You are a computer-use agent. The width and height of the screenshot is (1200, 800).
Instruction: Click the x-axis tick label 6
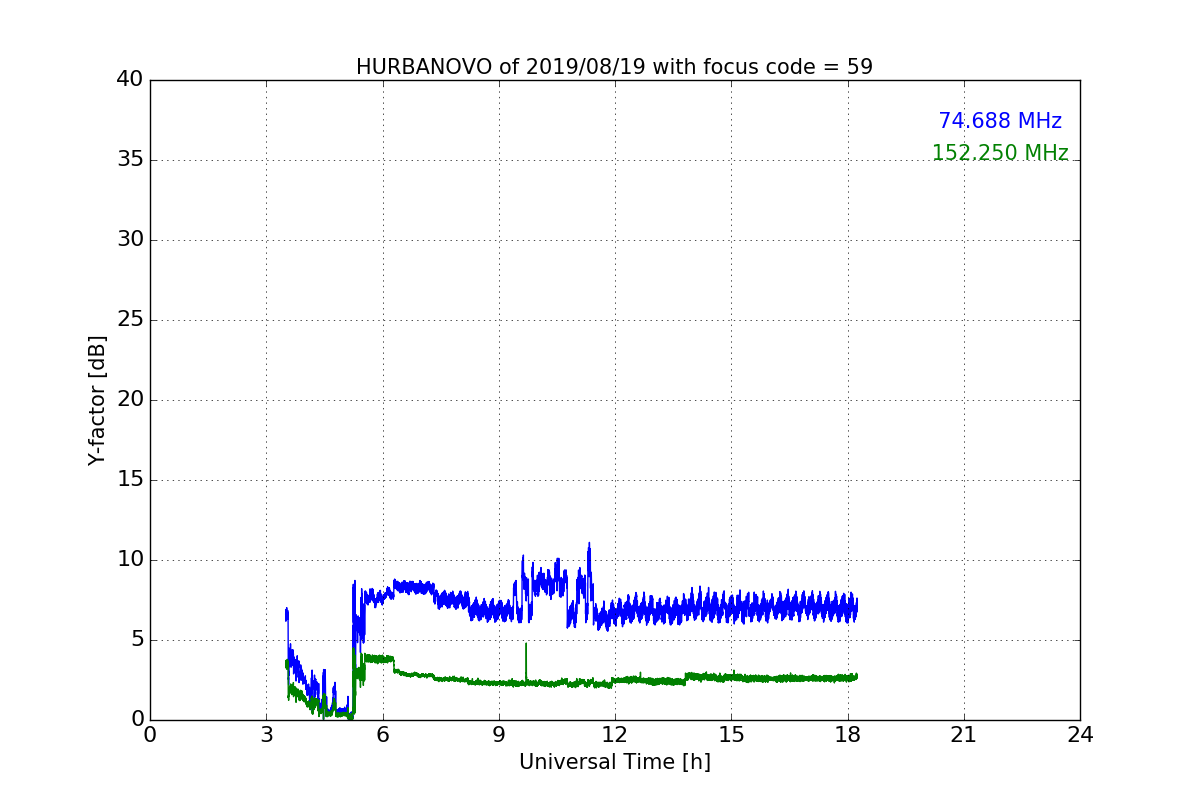click(x=382, y=734)
